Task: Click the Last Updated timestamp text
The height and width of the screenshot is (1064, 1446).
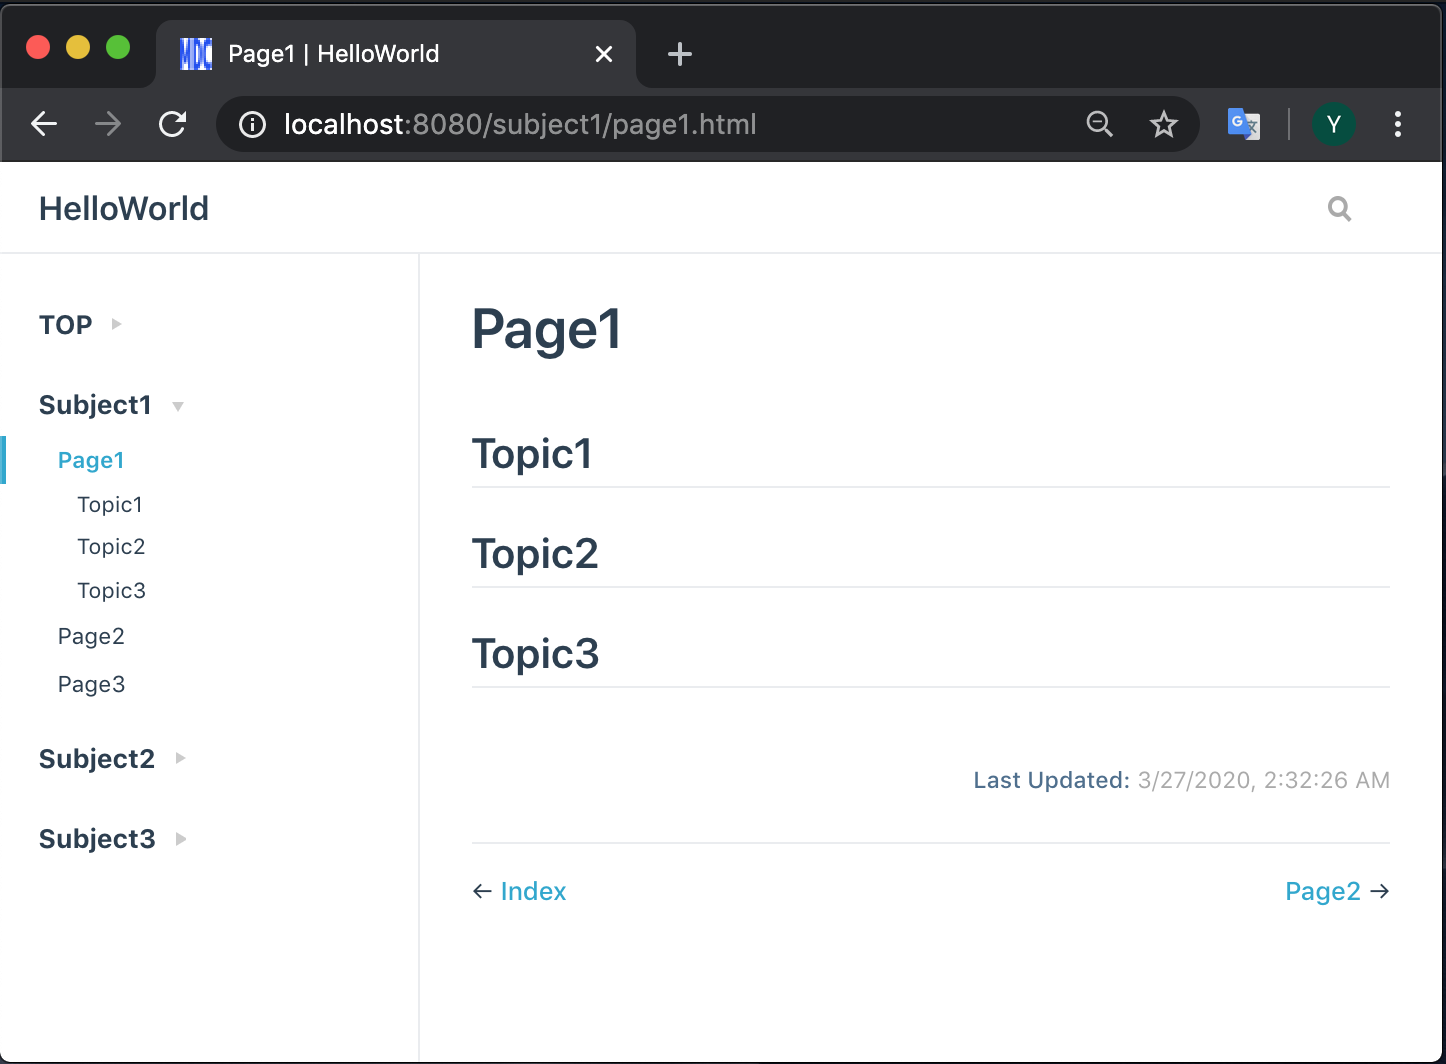Action: coord(1264,780)
